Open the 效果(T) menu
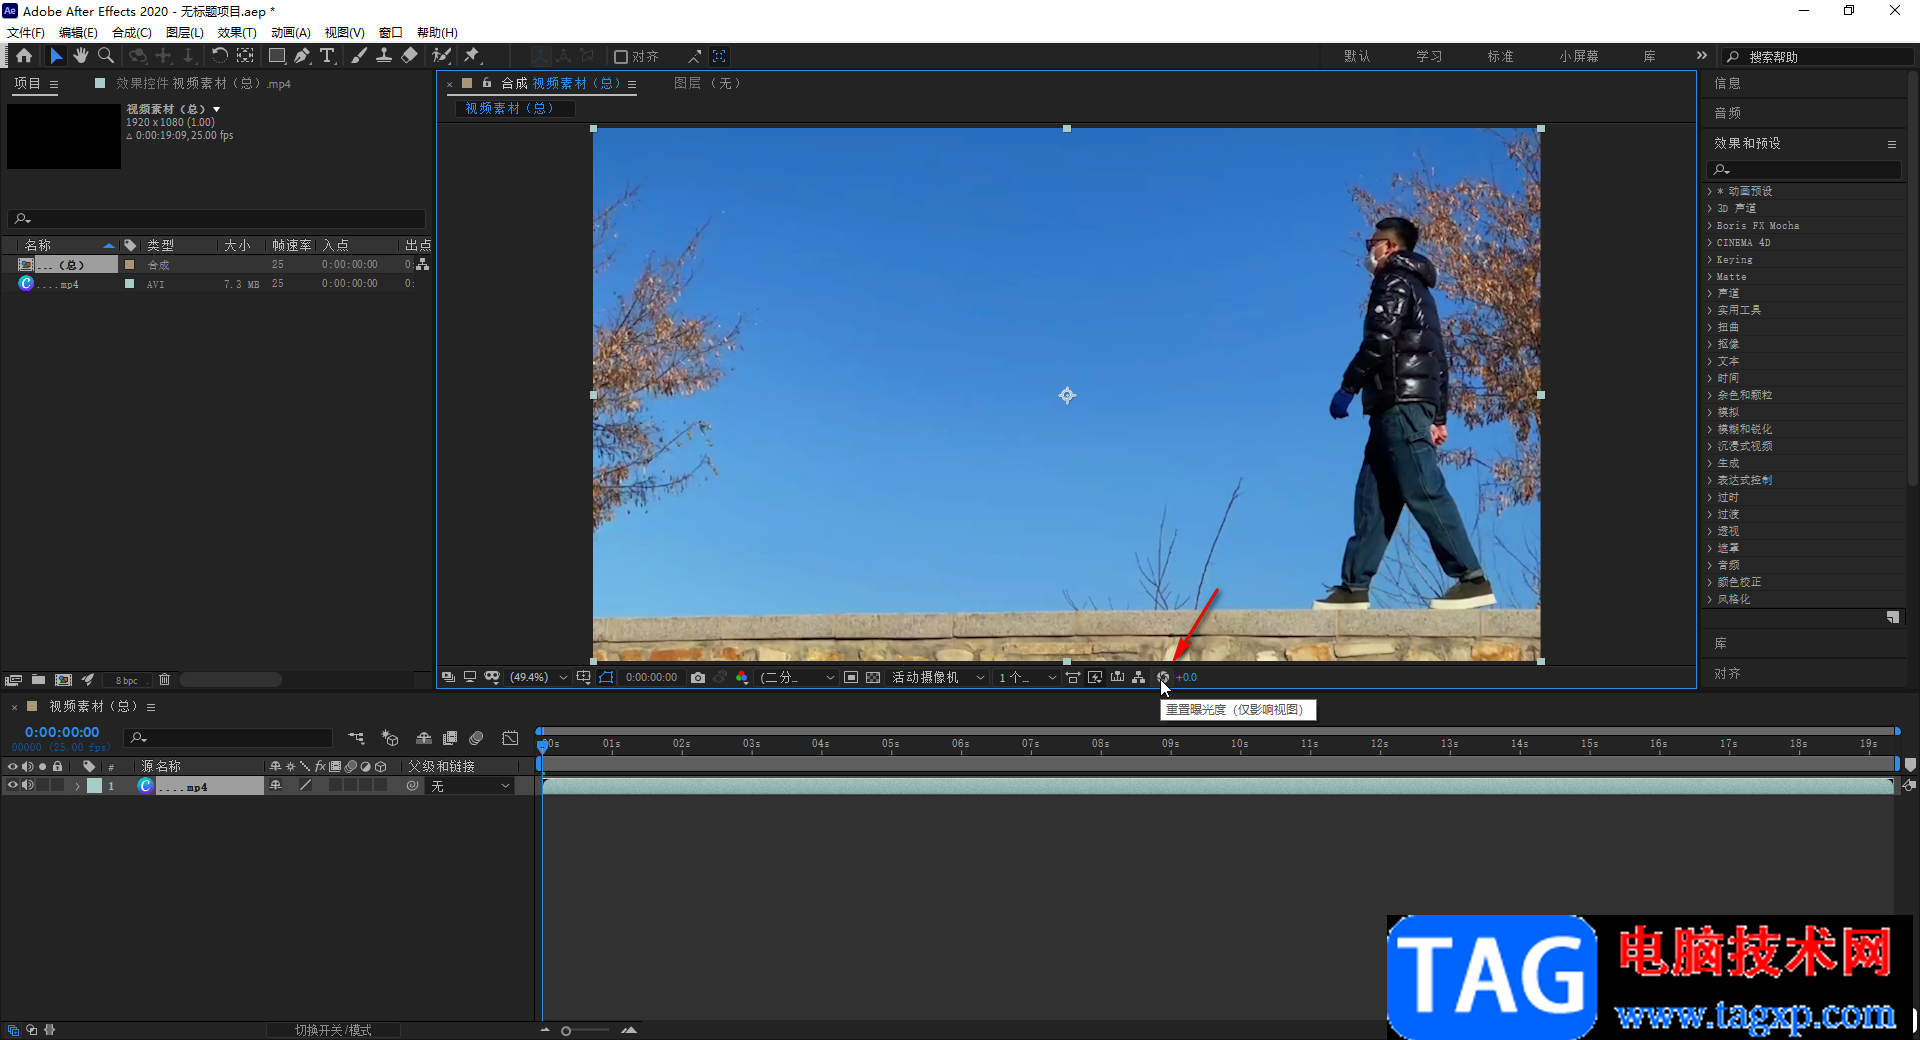 [x=237, y=32]
